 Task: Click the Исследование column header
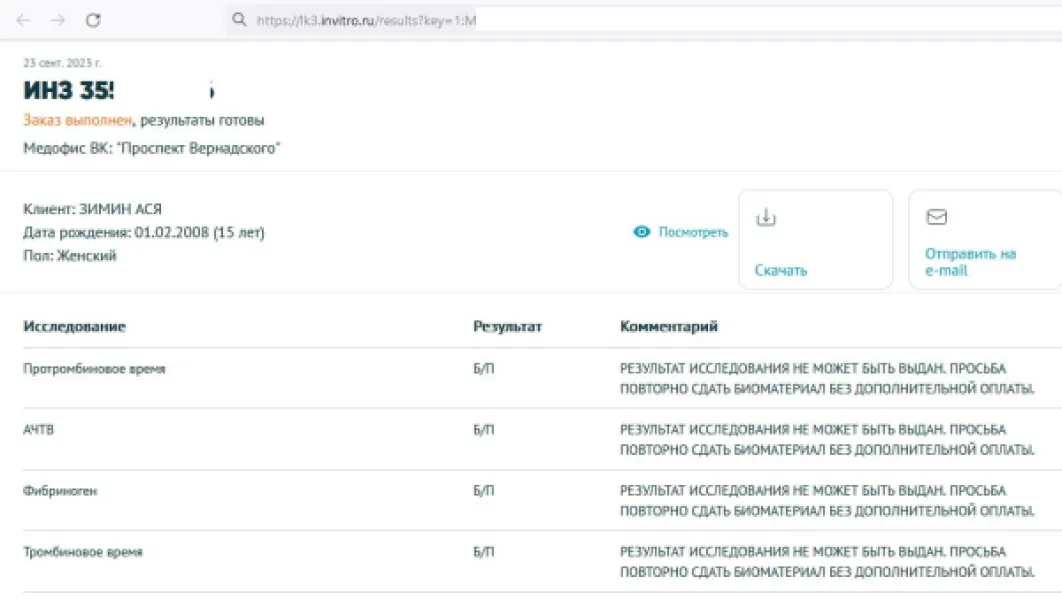click(75, 326)
